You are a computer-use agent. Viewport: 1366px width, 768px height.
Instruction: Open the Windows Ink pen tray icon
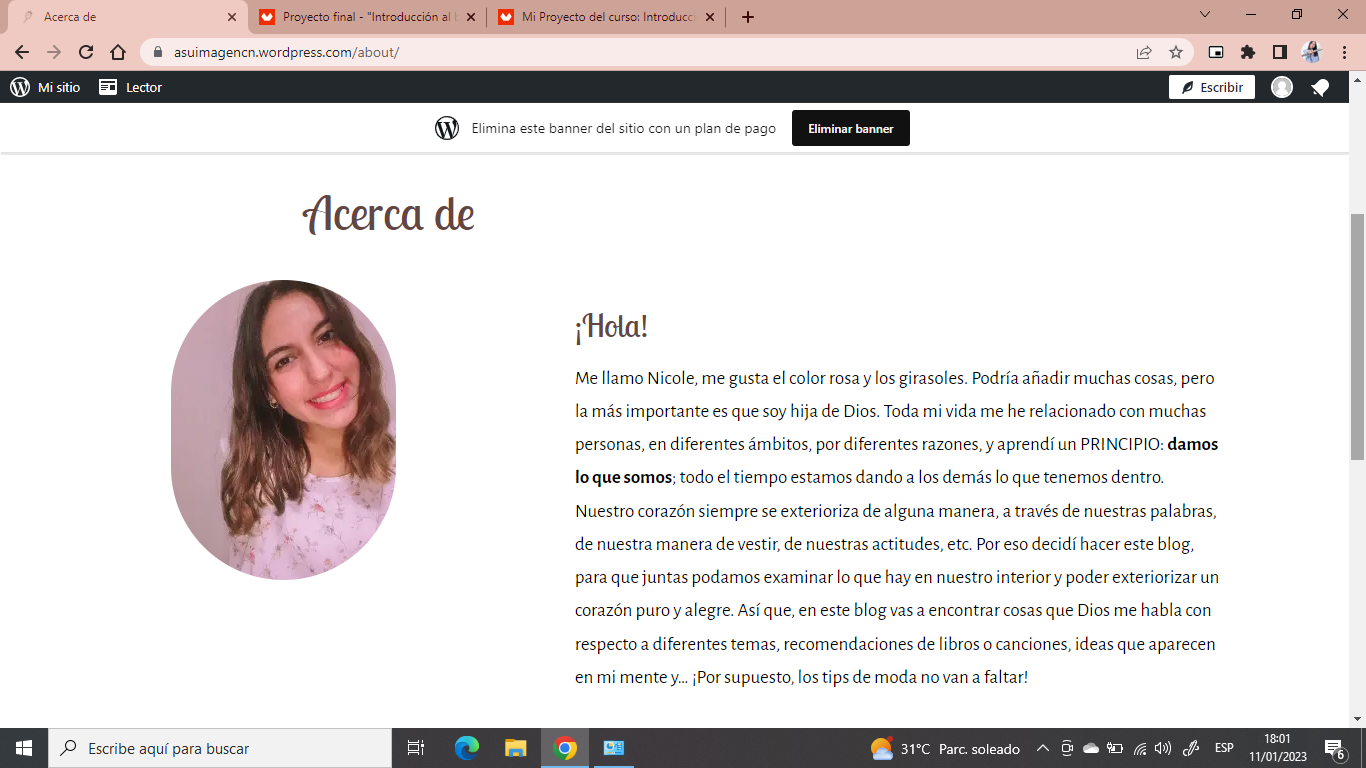tap(1191, 748)
